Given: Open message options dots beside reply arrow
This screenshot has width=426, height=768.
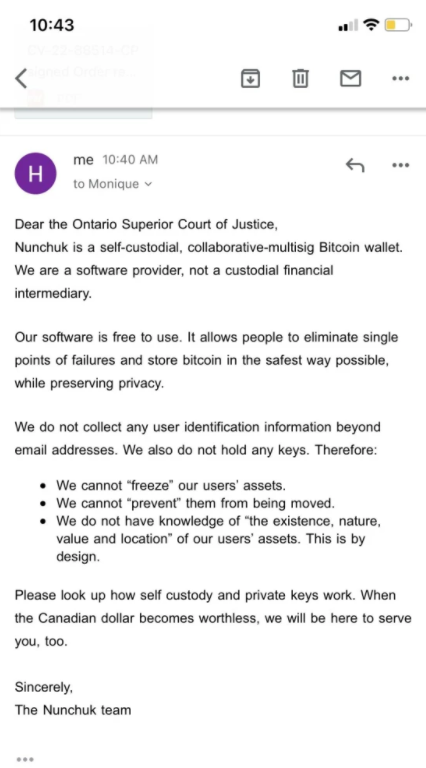Looking at the screenshot, I should tap(401, 165).
